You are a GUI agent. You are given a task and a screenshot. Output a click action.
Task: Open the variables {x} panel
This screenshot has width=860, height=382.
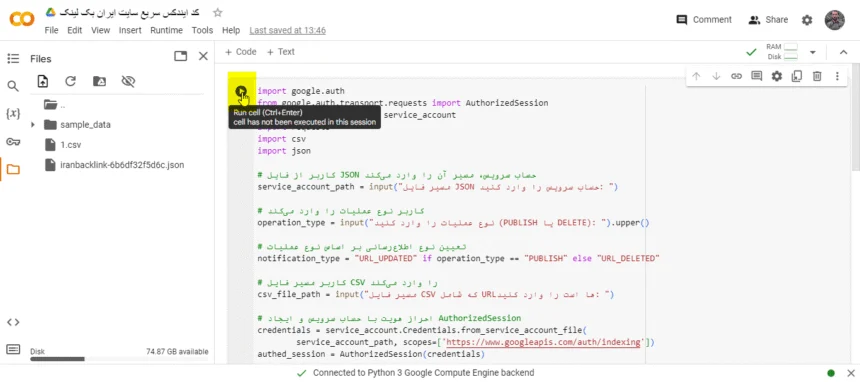tap(13, 114)
